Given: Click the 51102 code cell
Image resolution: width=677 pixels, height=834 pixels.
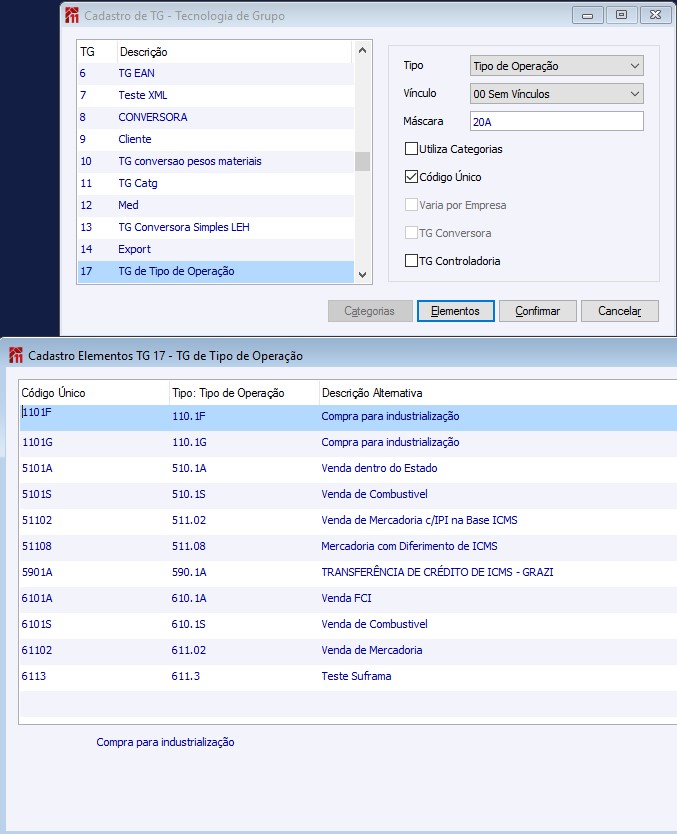Looking at the screenshot, I should click(x=94, y=520).
